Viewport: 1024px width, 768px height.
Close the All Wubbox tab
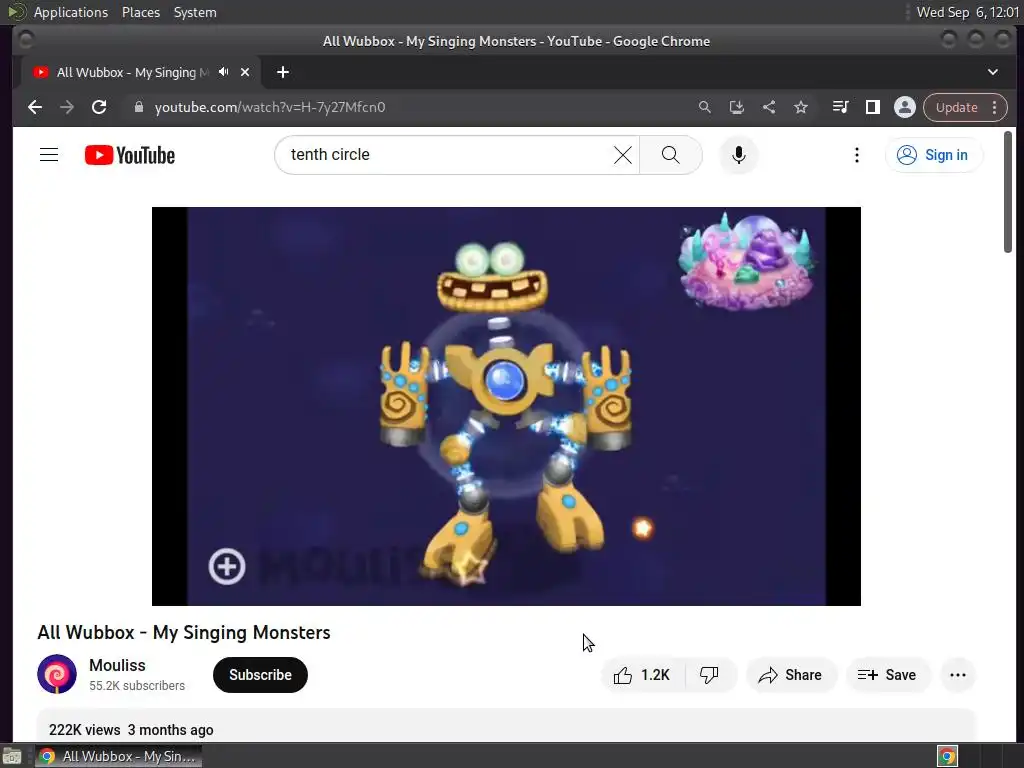click(245, 72)
